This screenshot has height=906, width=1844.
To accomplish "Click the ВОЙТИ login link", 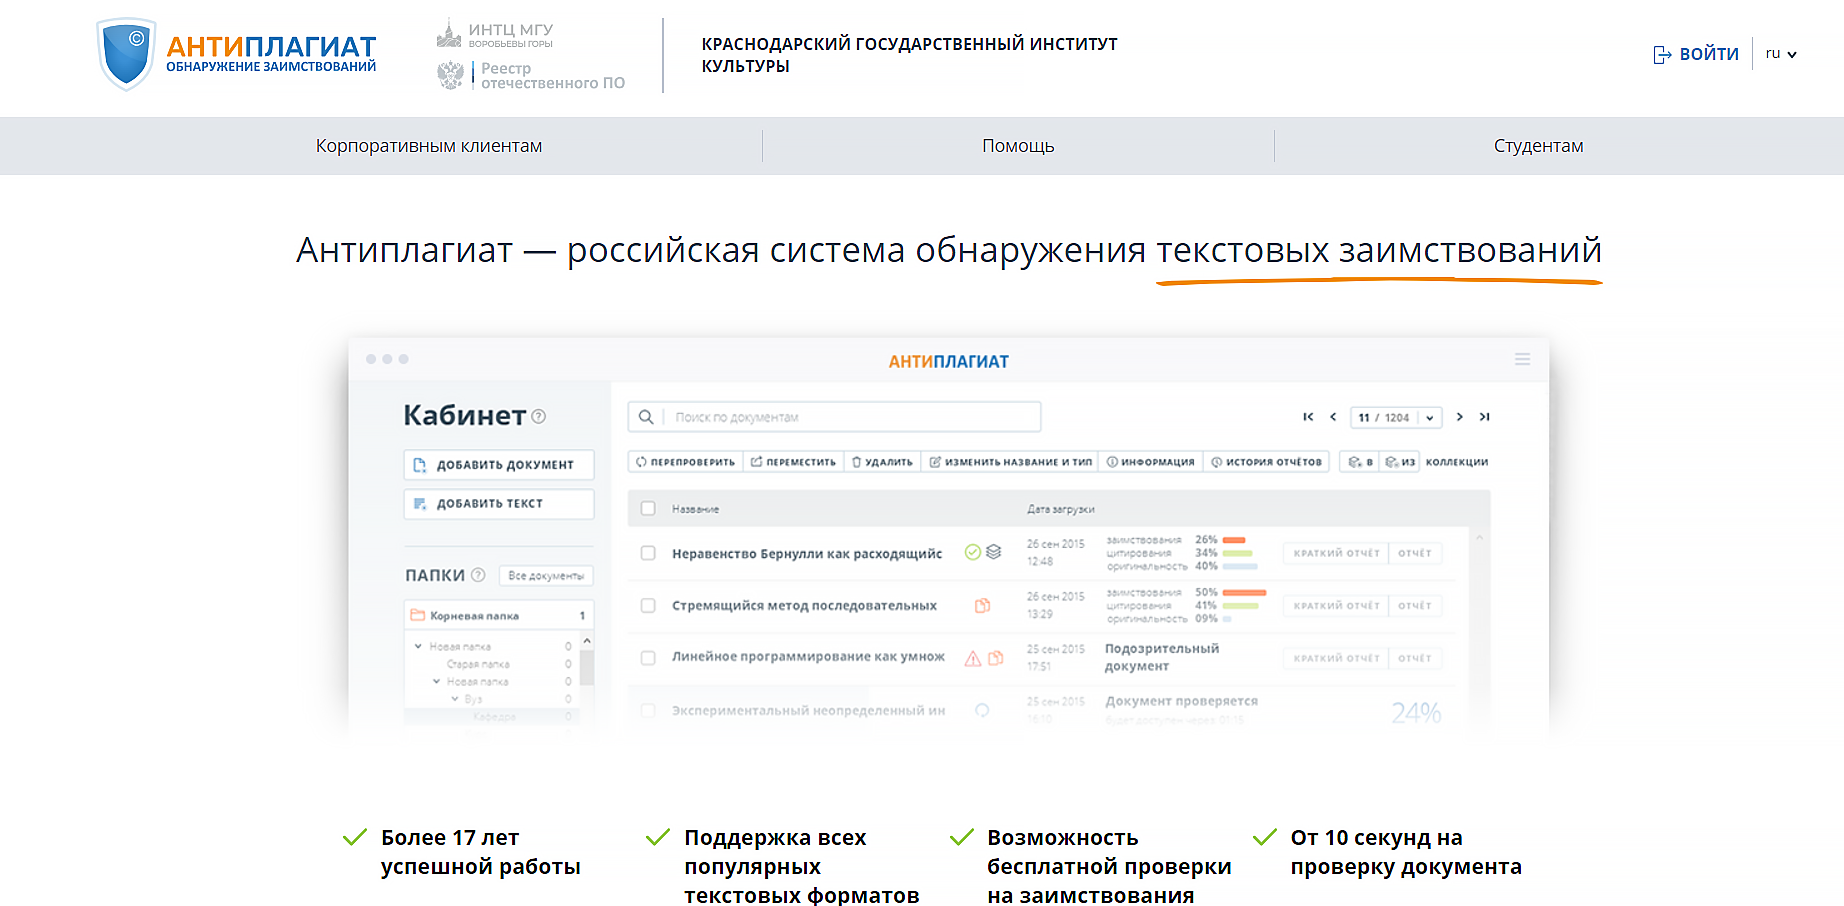I will 1696,54.
